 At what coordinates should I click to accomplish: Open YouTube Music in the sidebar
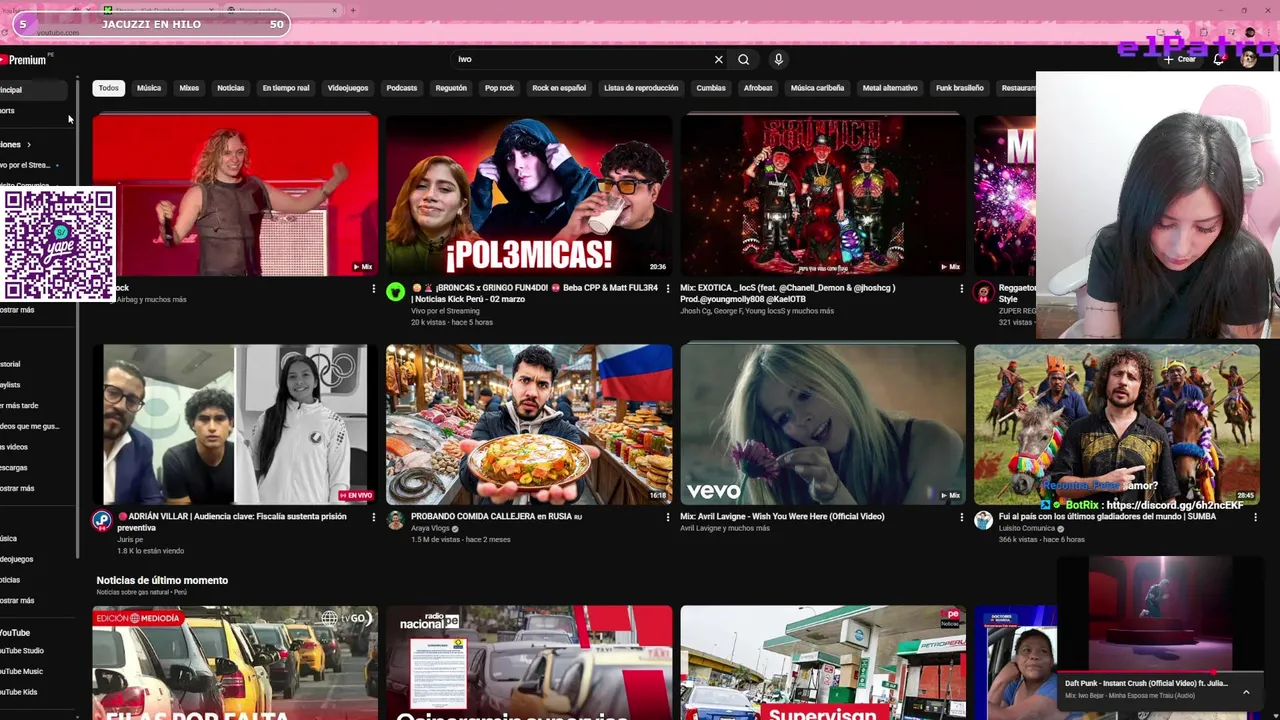point(33,672)
